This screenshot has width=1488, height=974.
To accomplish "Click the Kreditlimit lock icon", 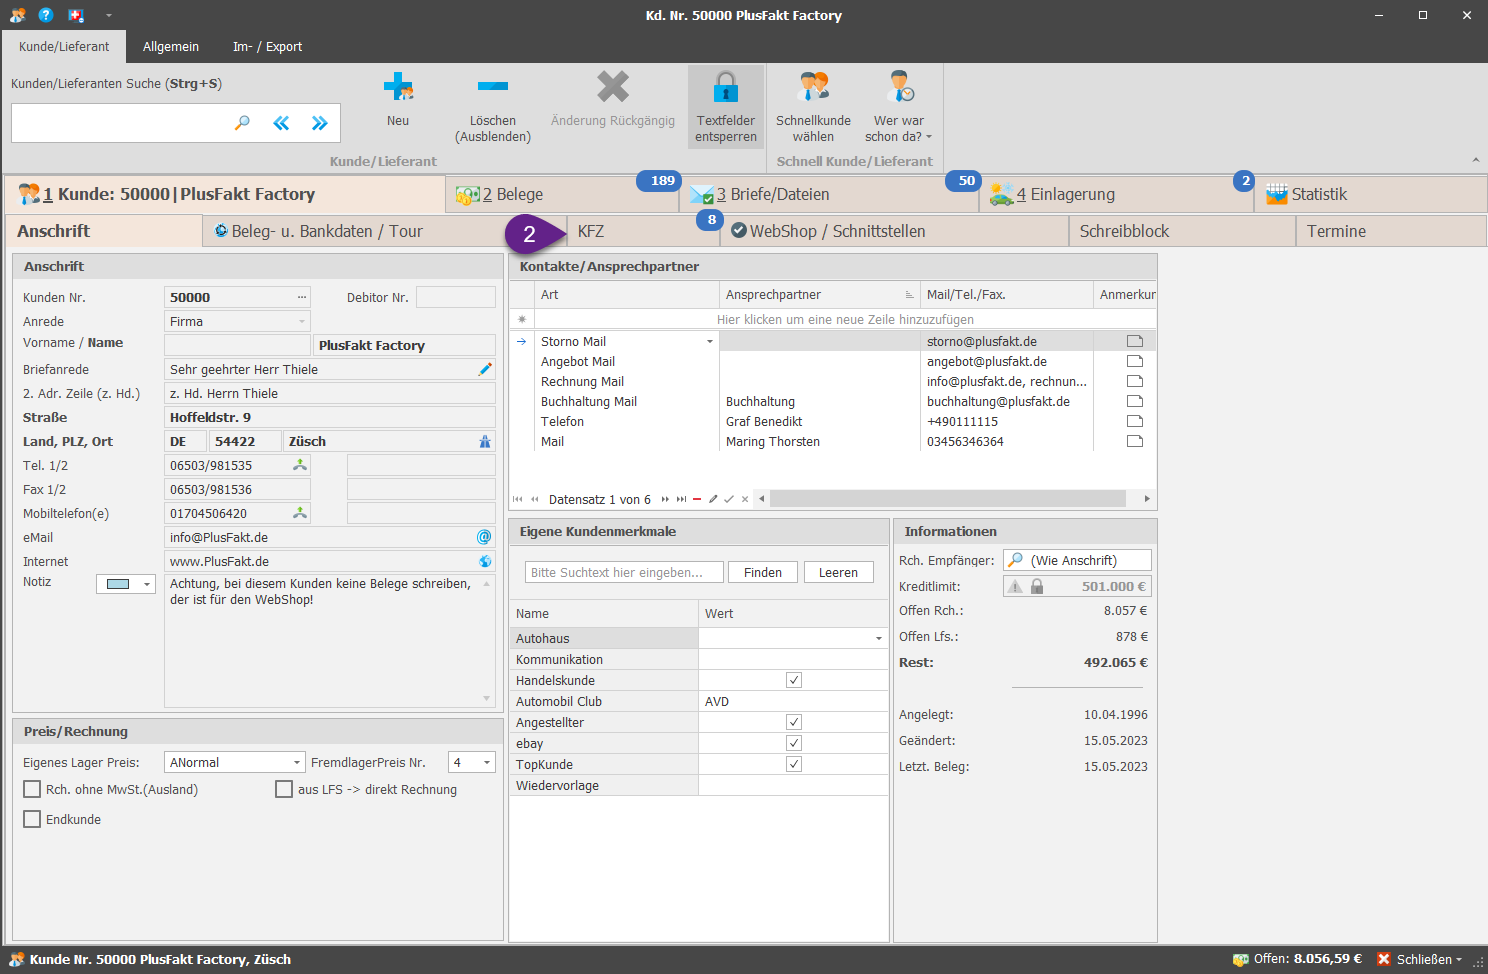I will tap(1037, 586).
